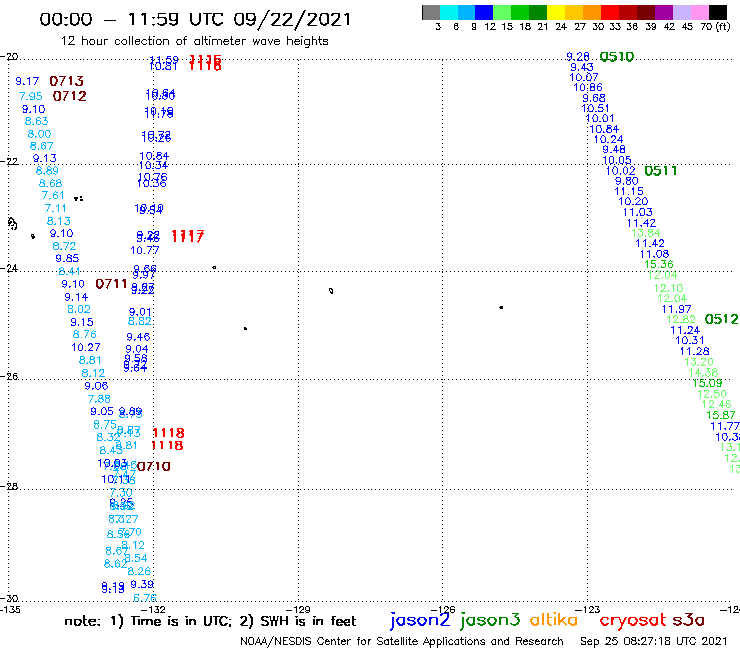Click the gray swatch in the wave-height legend
Image resolution: width=740 pixels, height=650 pixels.
pos(431,13)
